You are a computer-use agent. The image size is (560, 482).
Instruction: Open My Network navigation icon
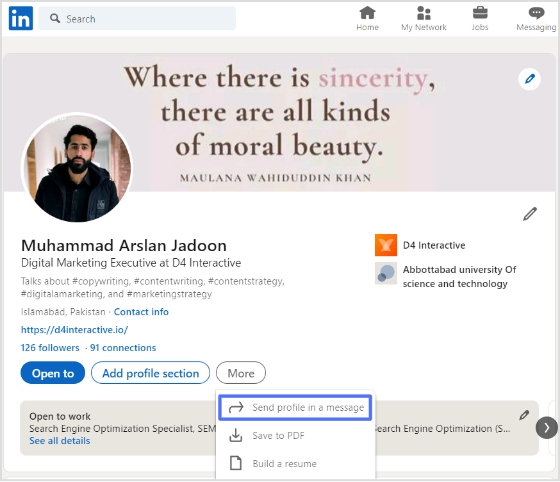coord(424,18)
